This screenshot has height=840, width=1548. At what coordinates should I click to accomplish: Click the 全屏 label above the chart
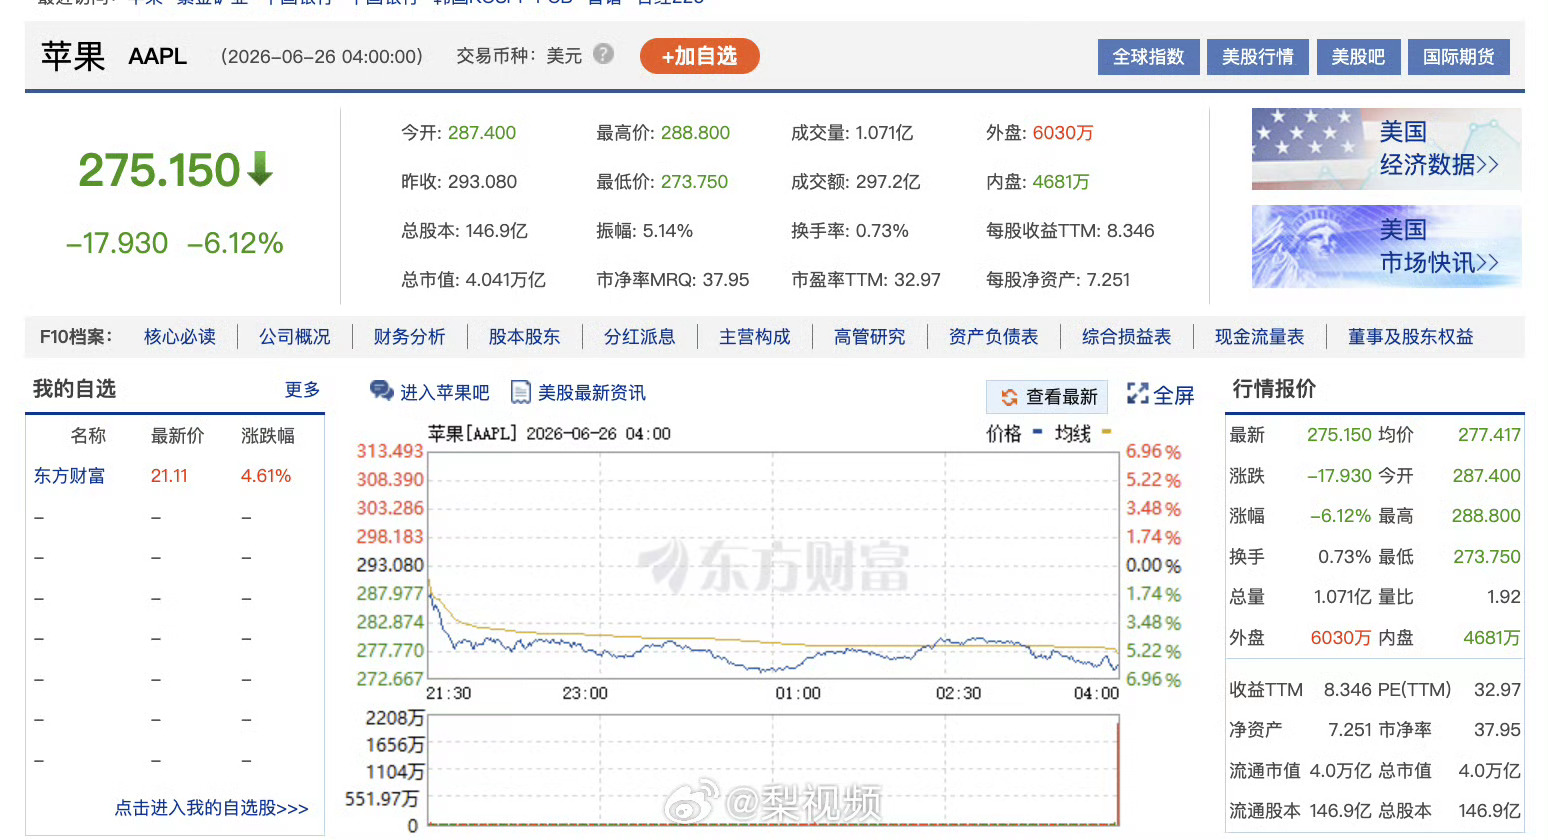[1174, 395]
